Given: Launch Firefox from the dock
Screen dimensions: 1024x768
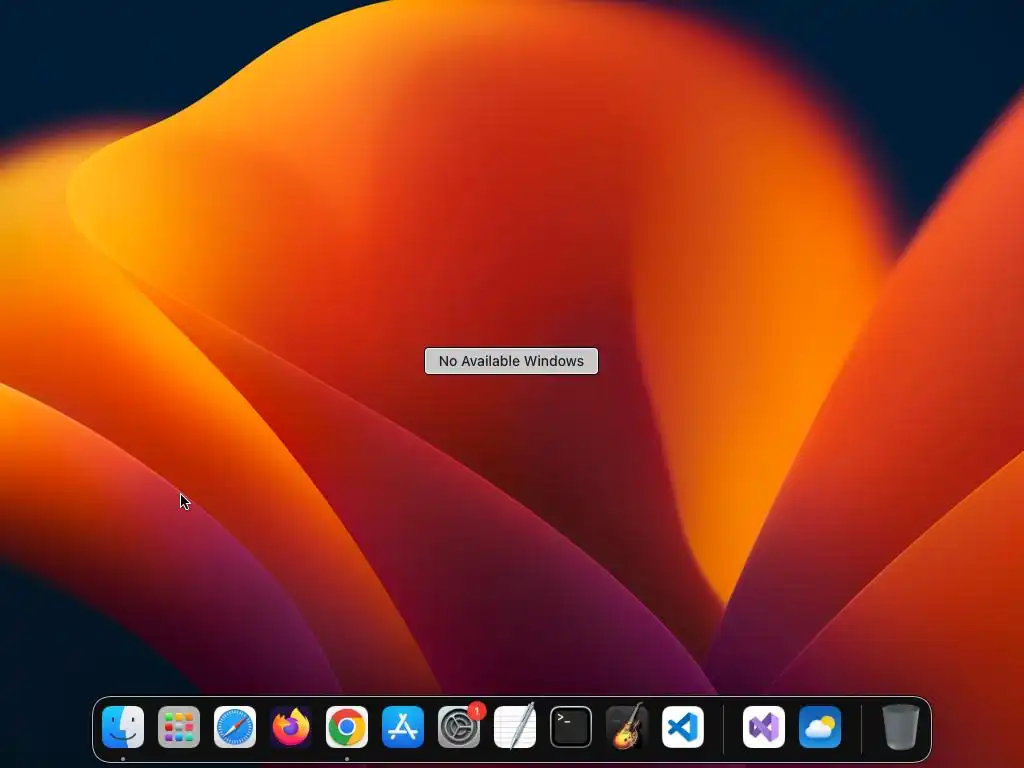Looking at the screenshot, I should 291,727.
